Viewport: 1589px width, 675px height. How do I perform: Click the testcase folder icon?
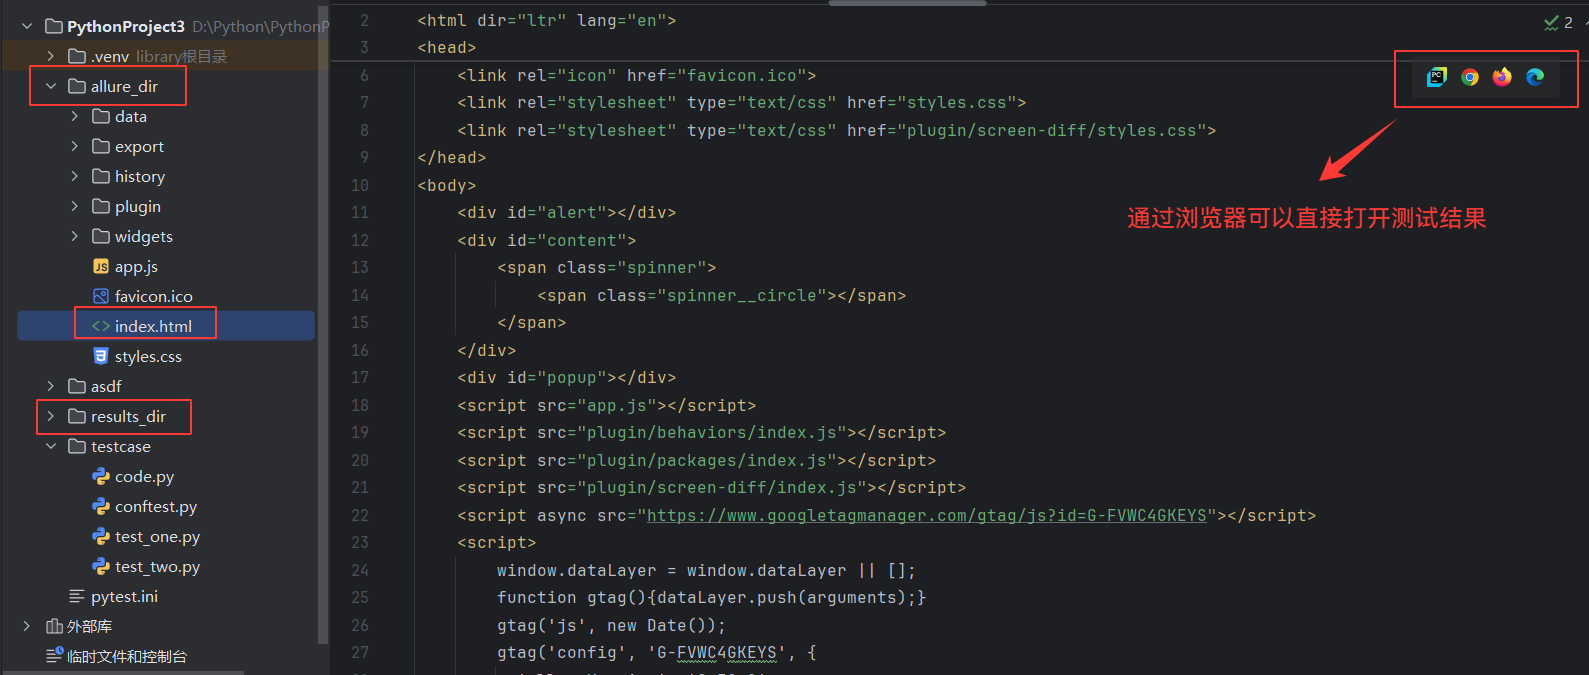(77, 446)
